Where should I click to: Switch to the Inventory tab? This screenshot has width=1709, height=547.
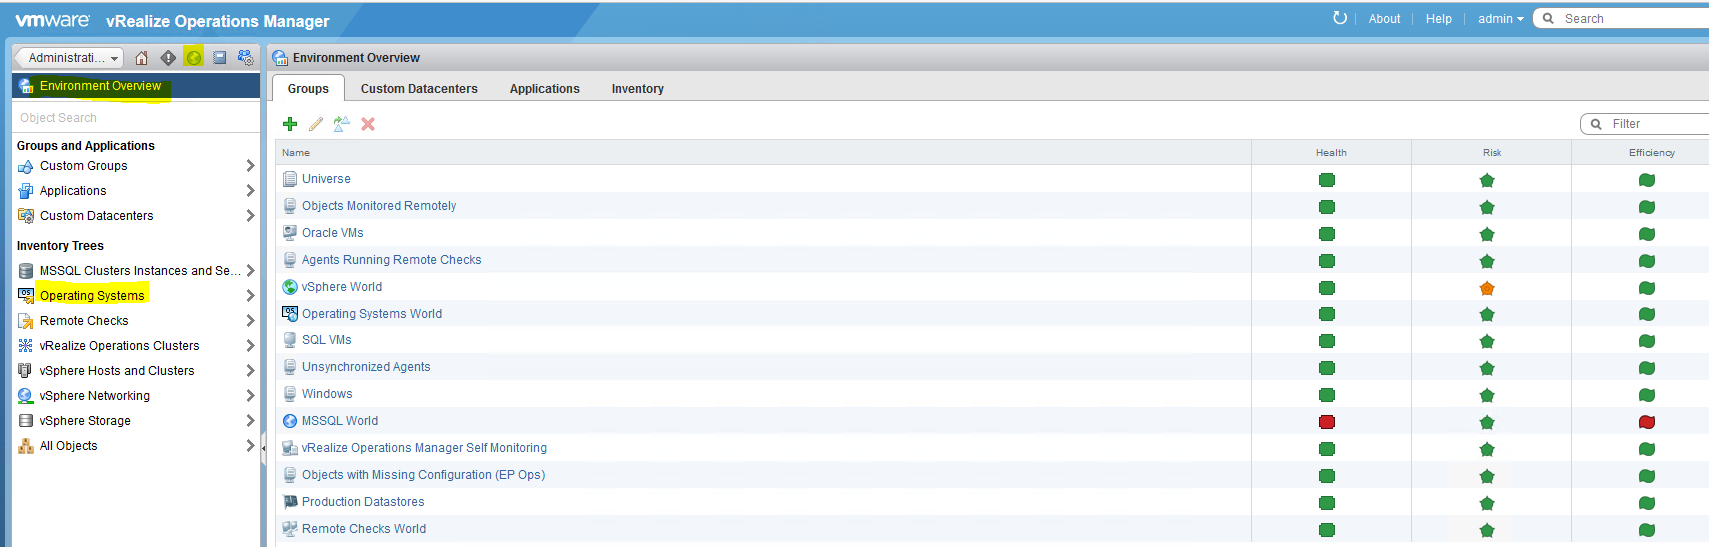click(637, 89)
